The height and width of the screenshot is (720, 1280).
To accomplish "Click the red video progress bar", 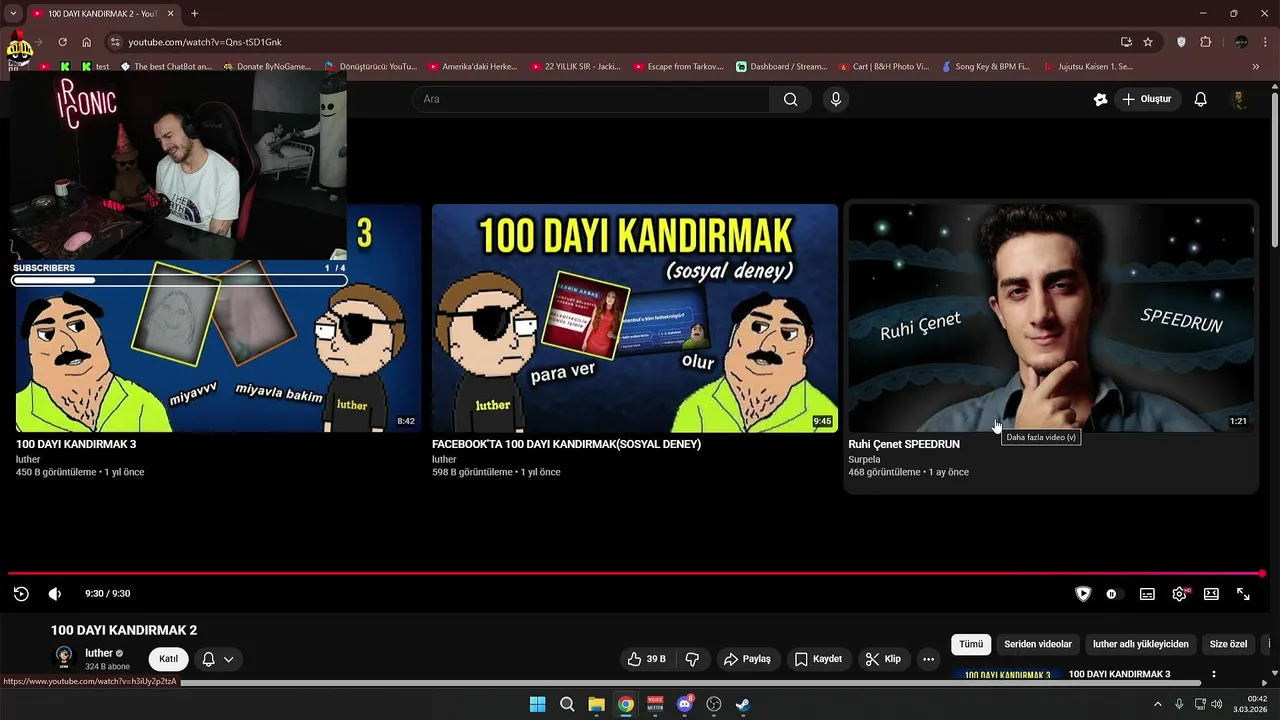I will pos(634,574).
